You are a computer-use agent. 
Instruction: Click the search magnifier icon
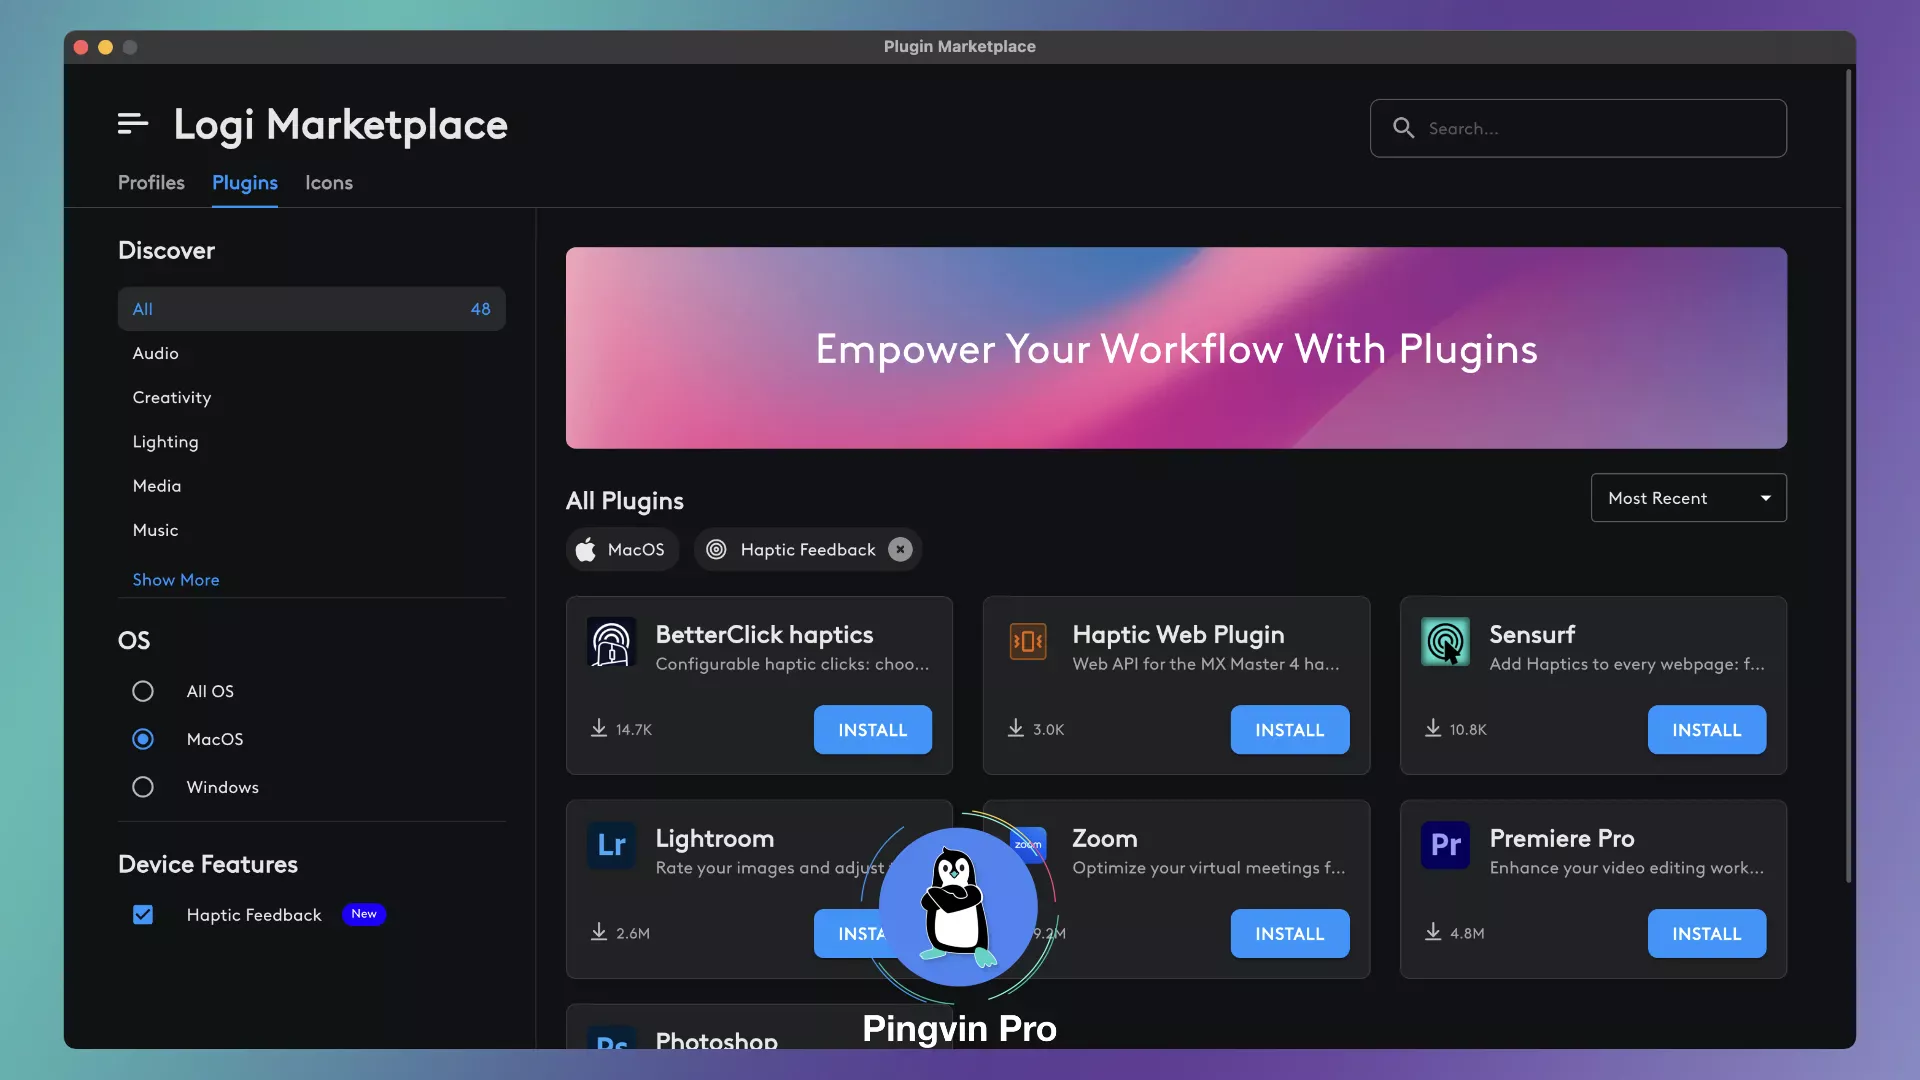(1403, 128)
